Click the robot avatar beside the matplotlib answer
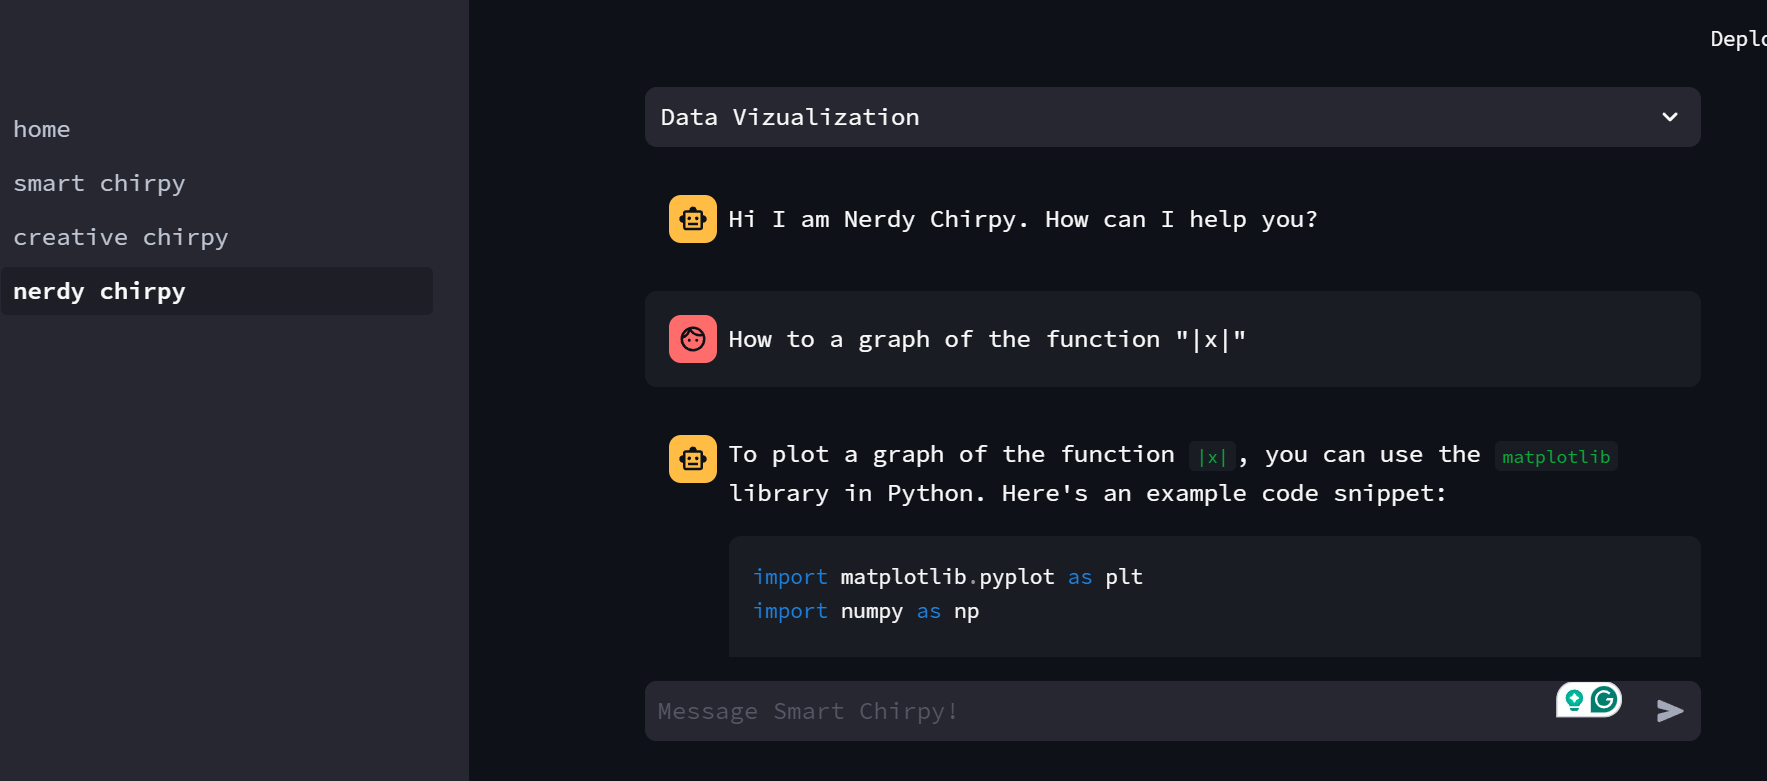The width and height of the screenshot is (1767, 781). coord(692,459)
